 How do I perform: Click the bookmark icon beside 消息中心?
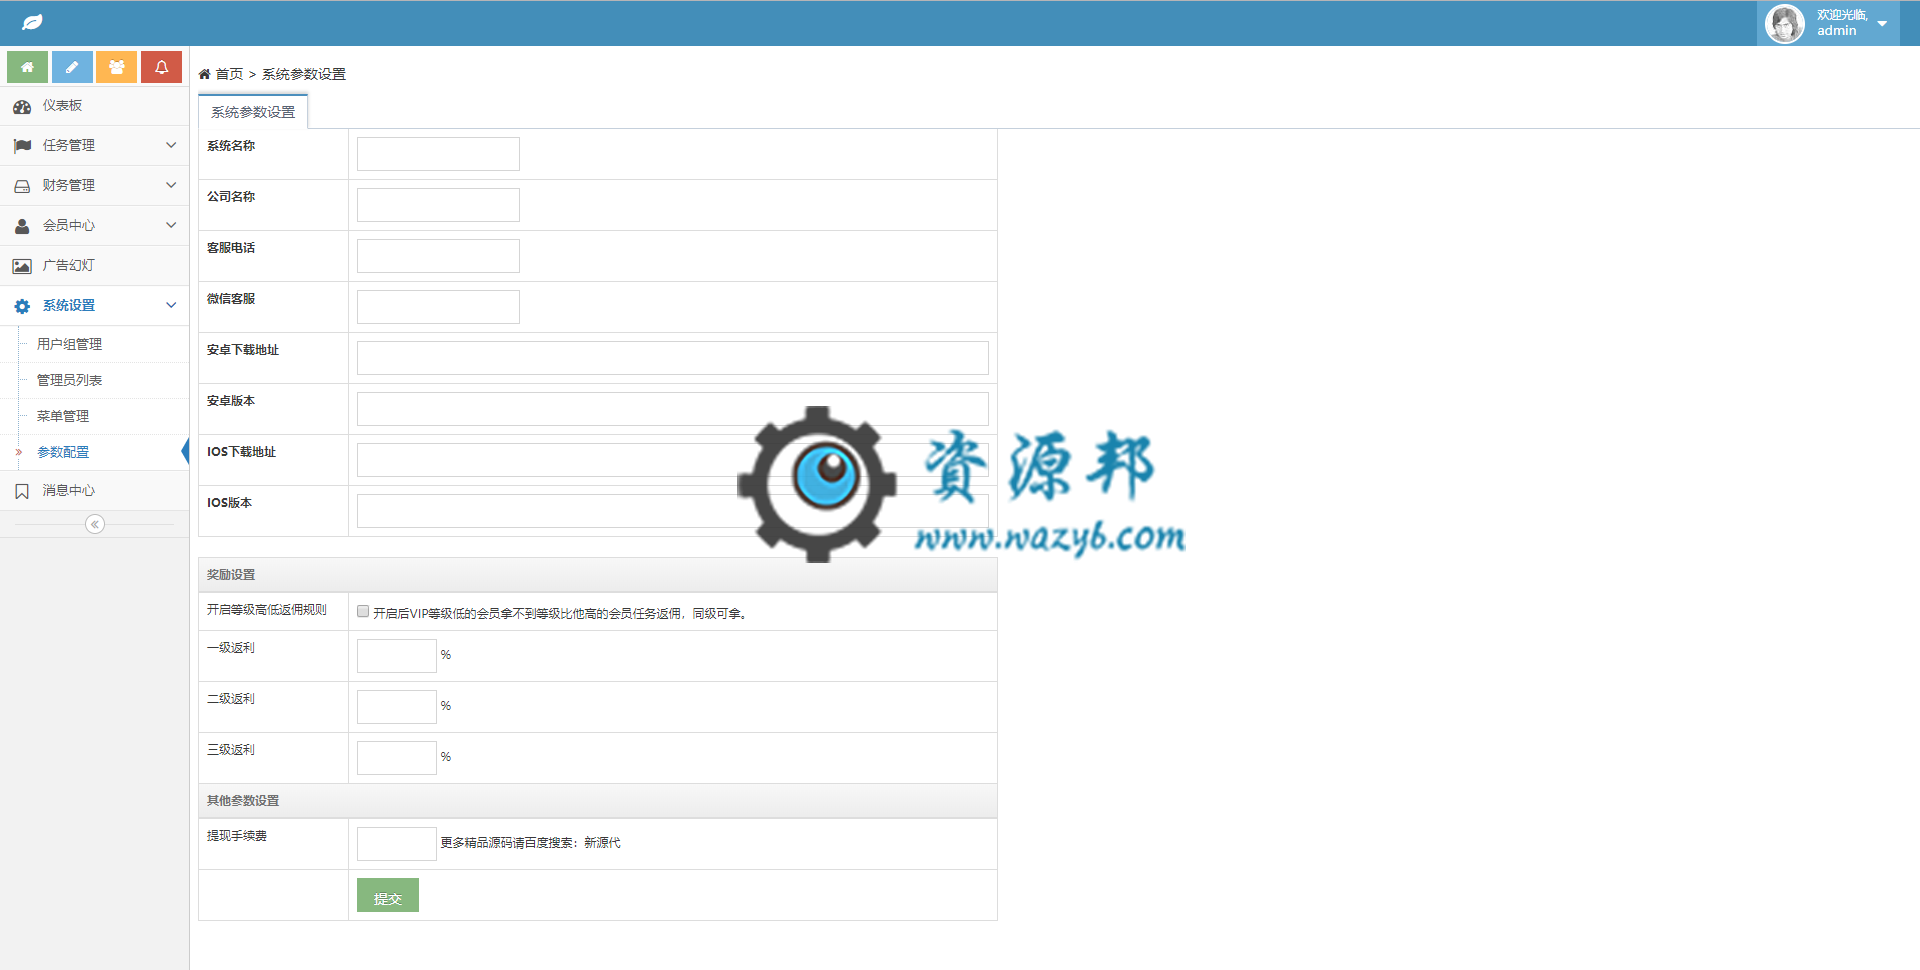(22, 491)
